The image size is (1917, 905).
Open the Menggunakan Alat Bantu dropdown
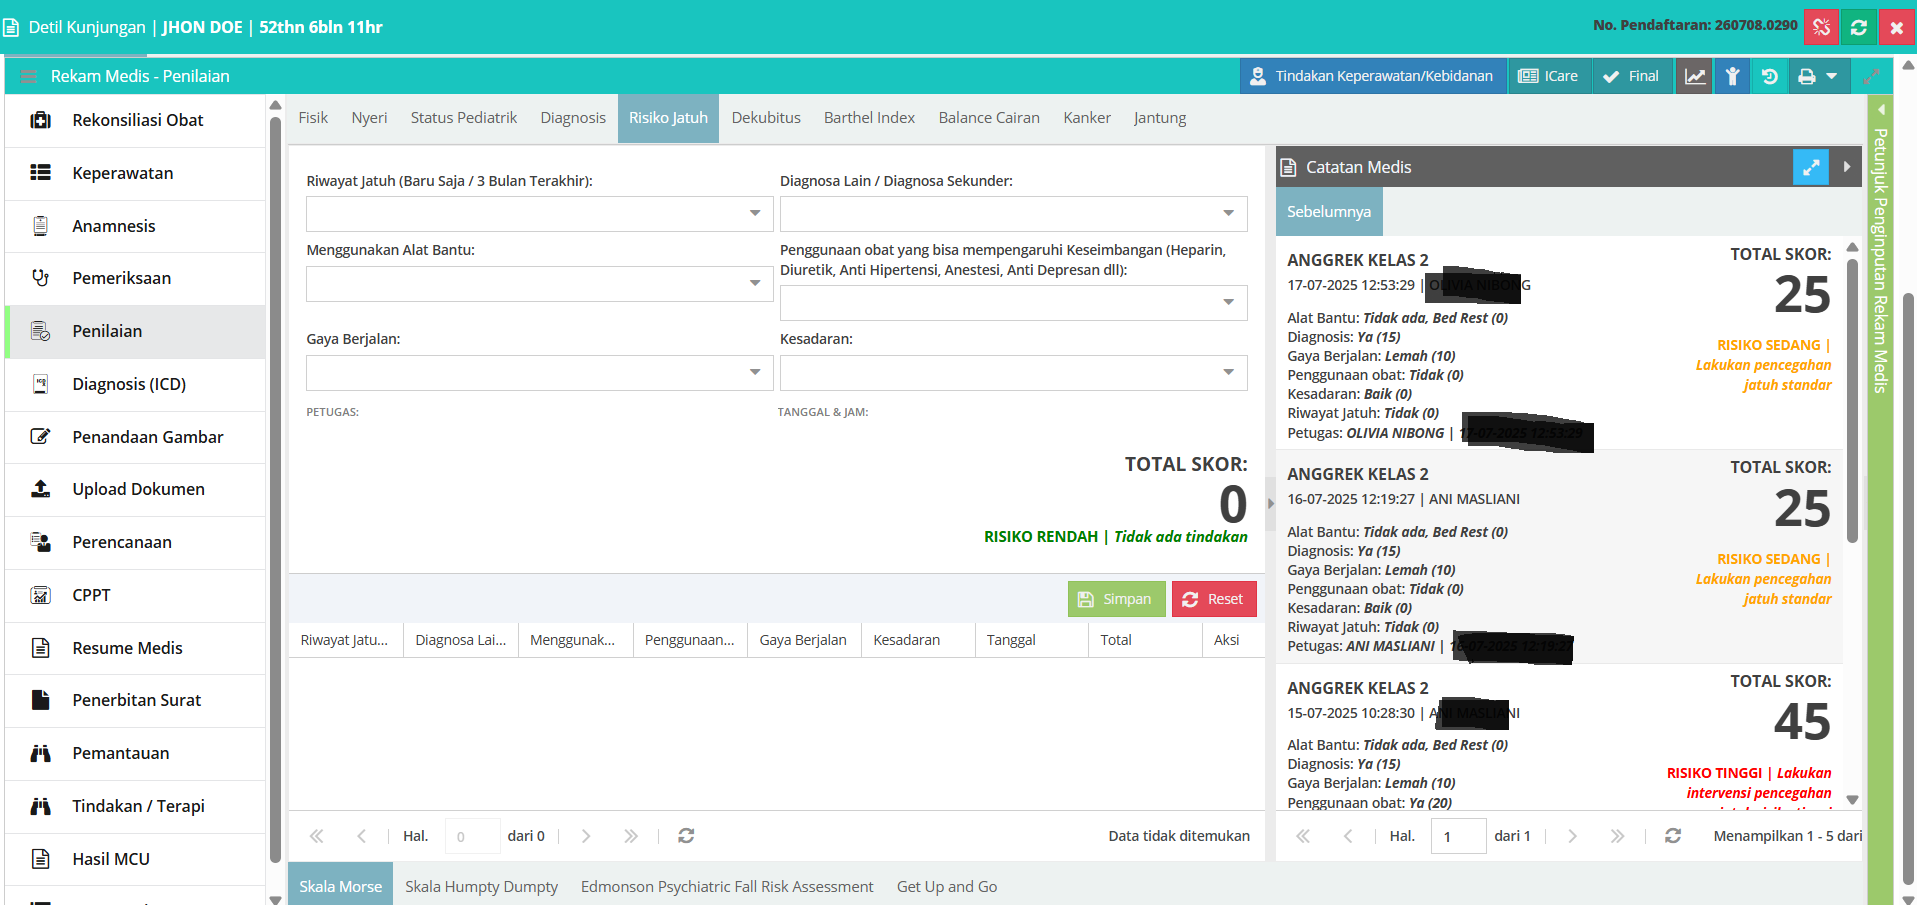(x=539, y=283)
